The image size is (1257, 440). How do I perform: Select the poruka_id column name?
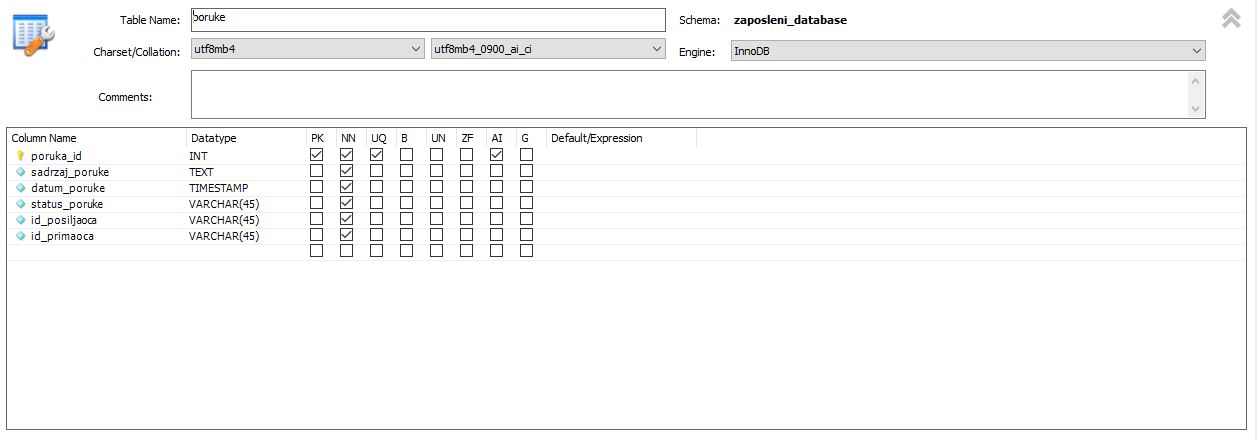(x=56, y=156)
